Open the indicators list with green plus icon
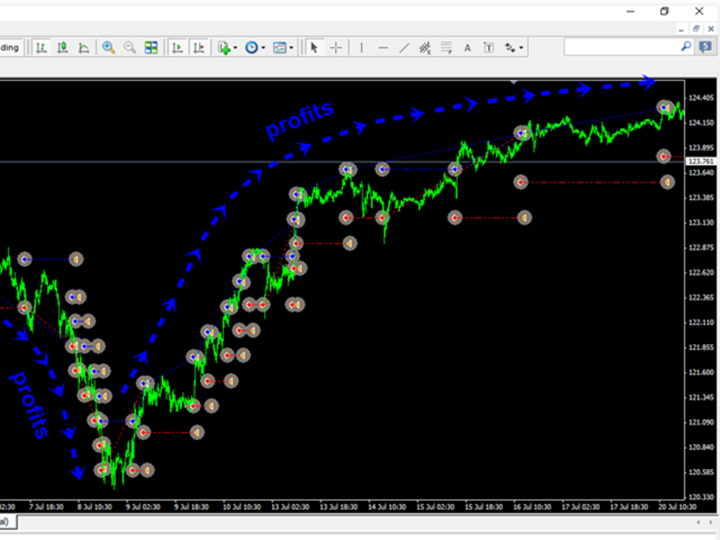Image resolution: width=720 pixels, height=540 pixels. (224, 47)
